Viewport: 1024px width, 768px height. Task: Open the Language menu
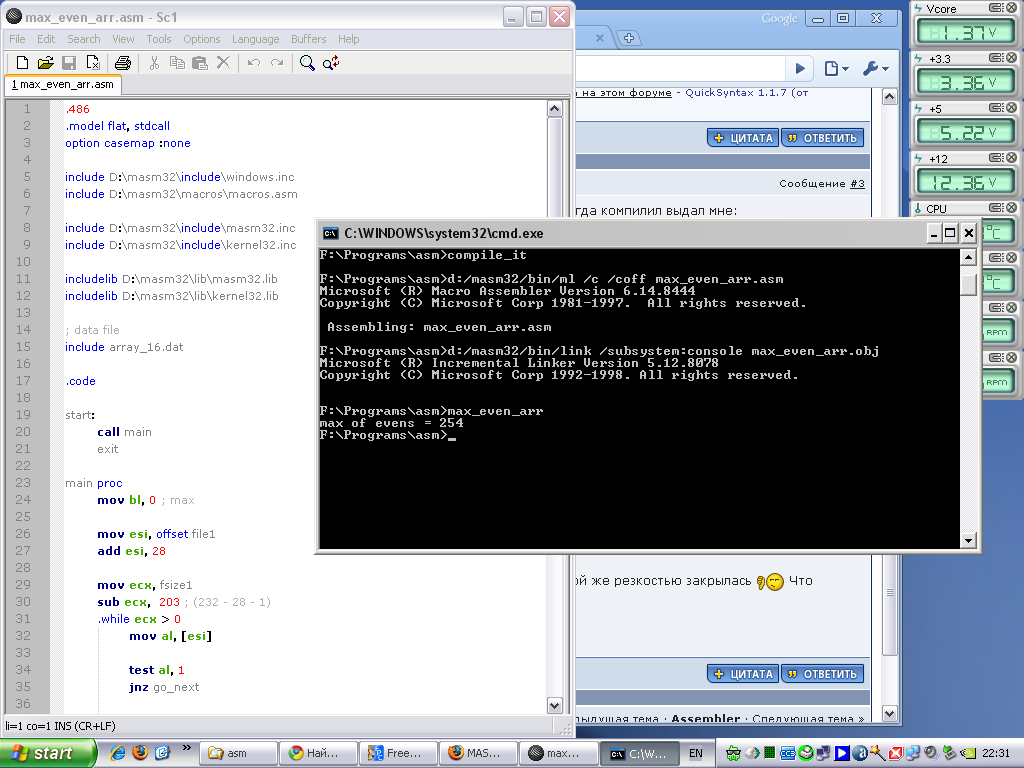coord(255,39)
